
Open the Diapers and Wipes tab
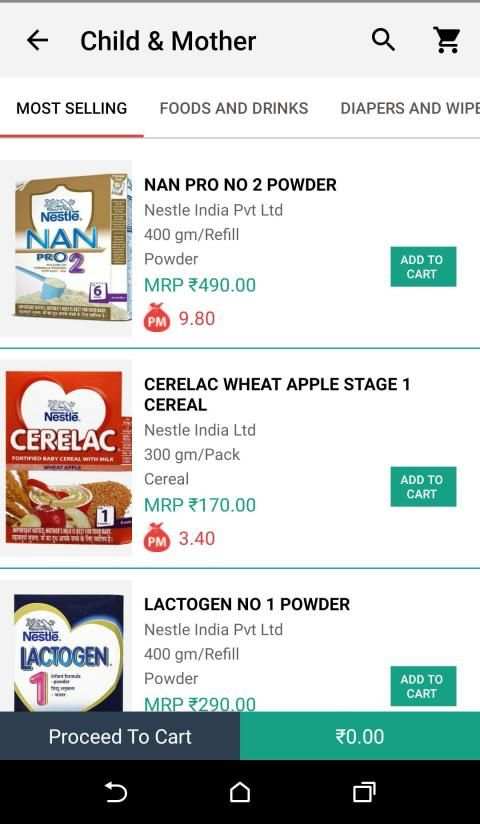coord(410,108)
